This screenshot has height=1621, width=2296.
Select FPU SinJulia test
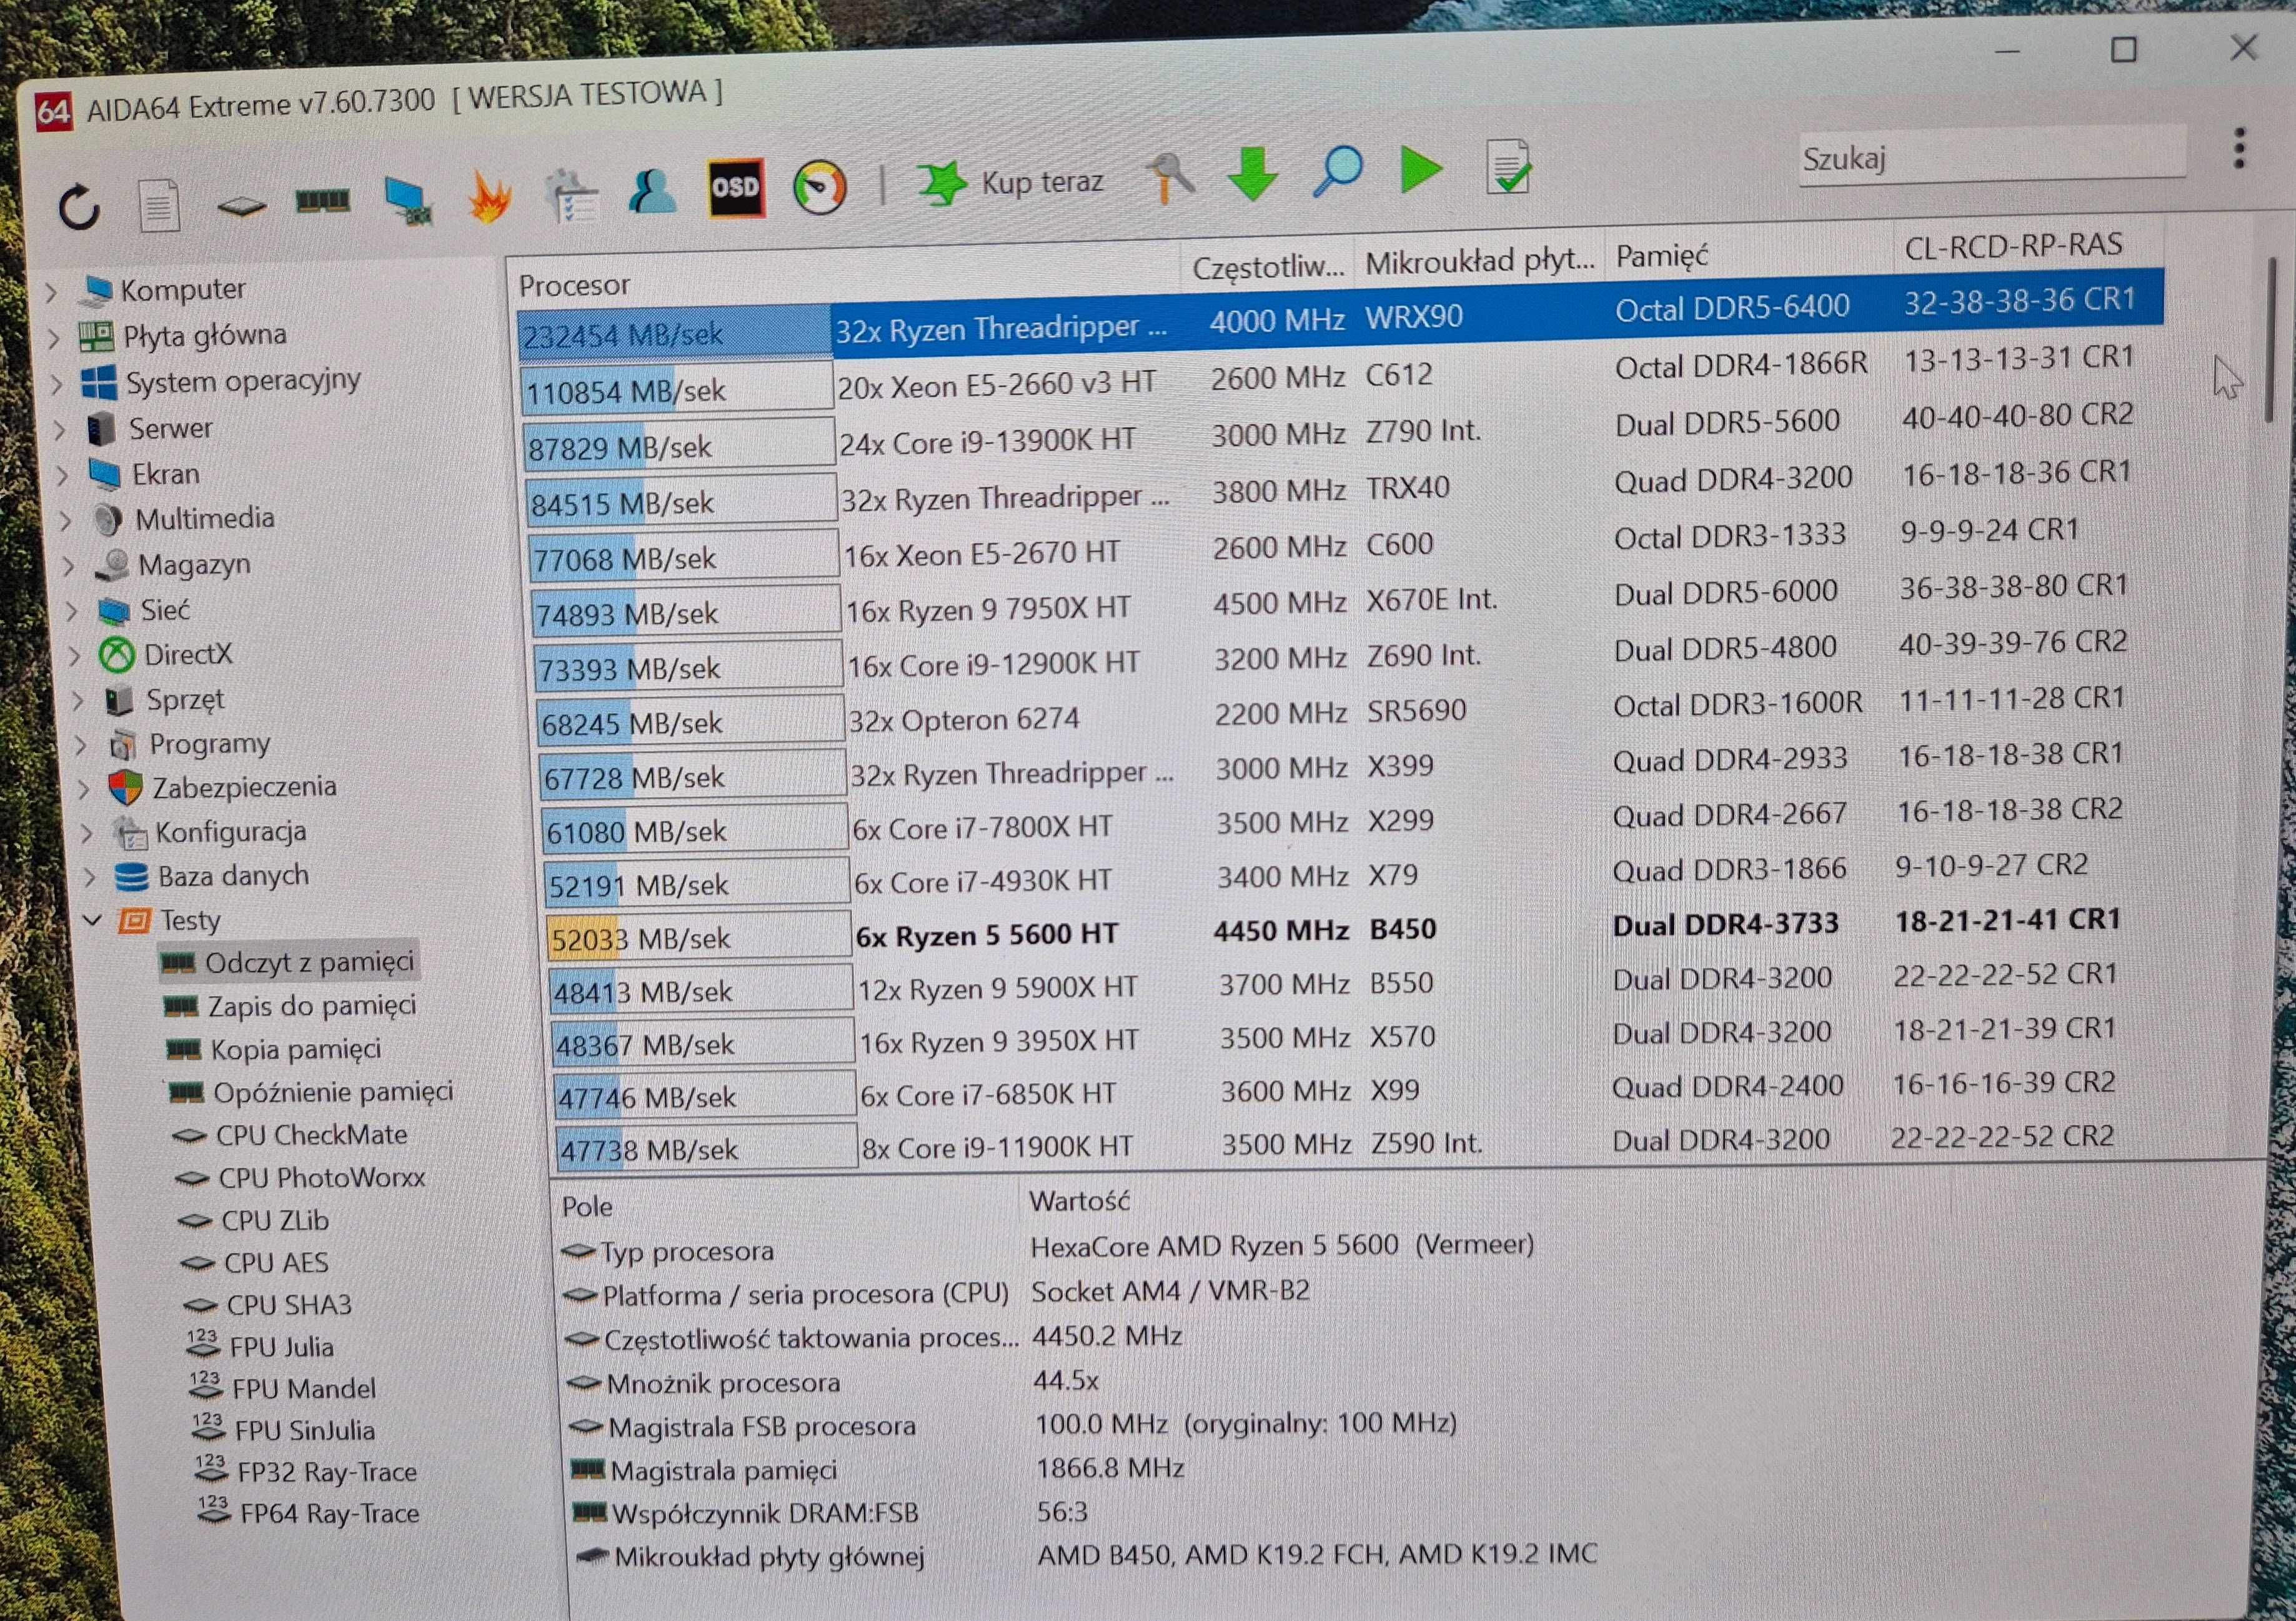point(305,1431)
